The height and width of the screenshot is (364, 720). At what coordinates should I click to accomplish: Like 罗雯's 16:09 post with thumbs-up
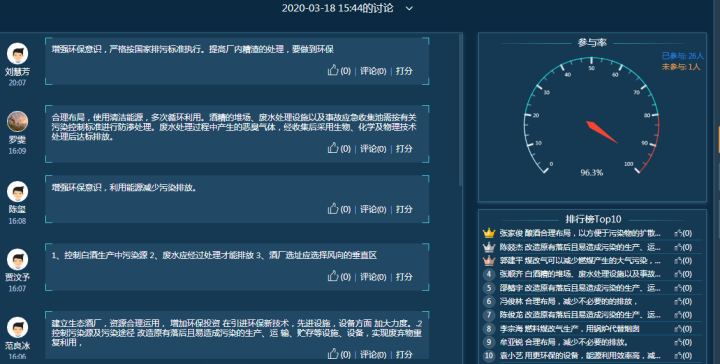[x=333, y=148]
